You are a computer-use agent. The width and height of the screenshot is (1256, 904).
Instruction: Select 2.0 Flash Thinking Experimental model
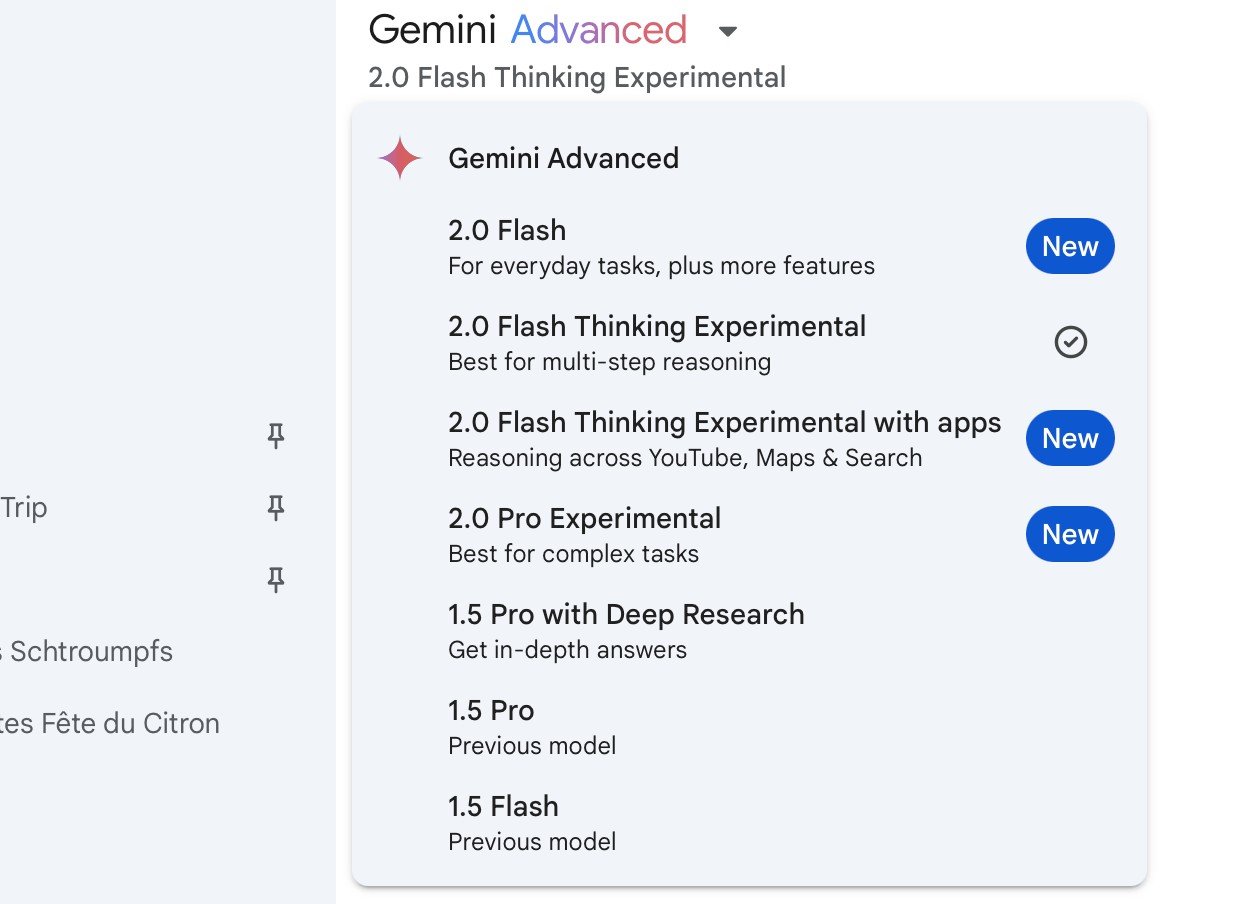[x=750, y=343]
